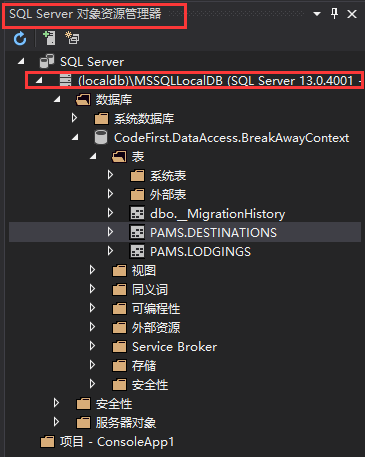Click the localdb server instance icon
Image resolution: width=365 pixels, height=457 pixels.
click(65, 80)
